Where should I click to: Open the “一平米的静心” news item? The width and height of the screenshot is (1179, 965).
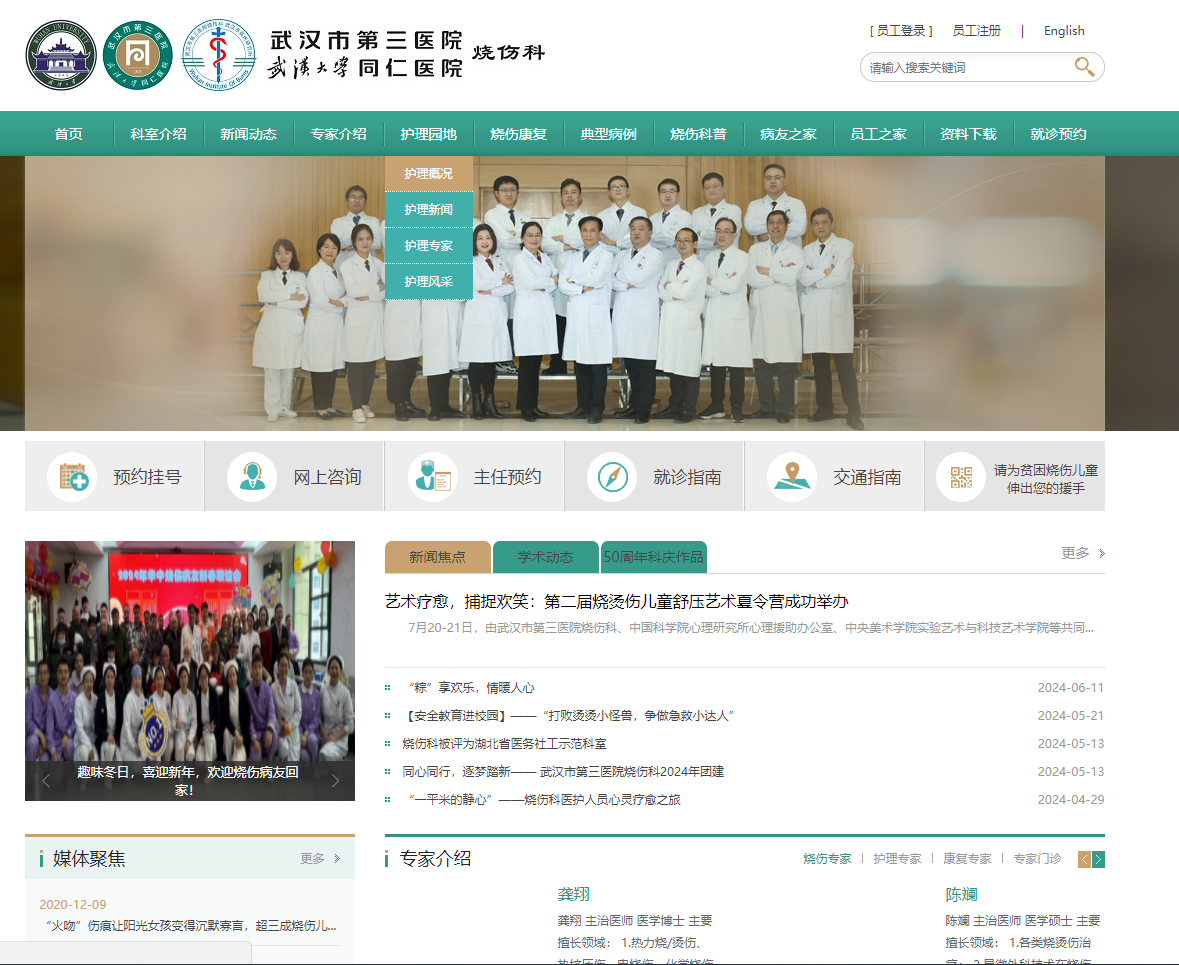point(544,800)
